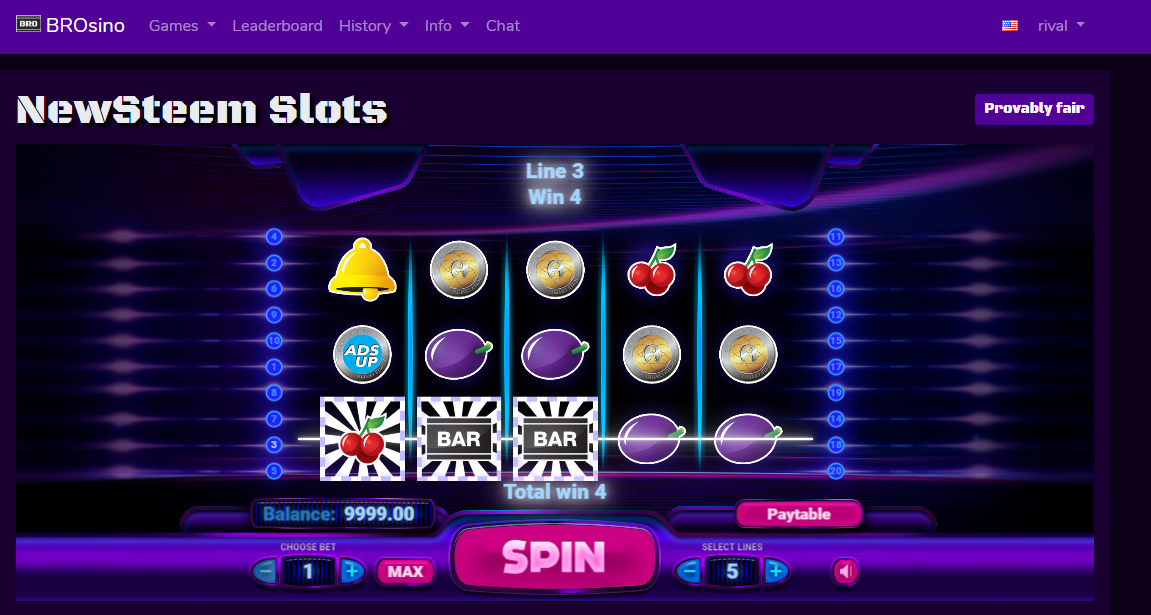Expand the Info menu
Viewport: 1151px width, 615px height.
[446, 26]
